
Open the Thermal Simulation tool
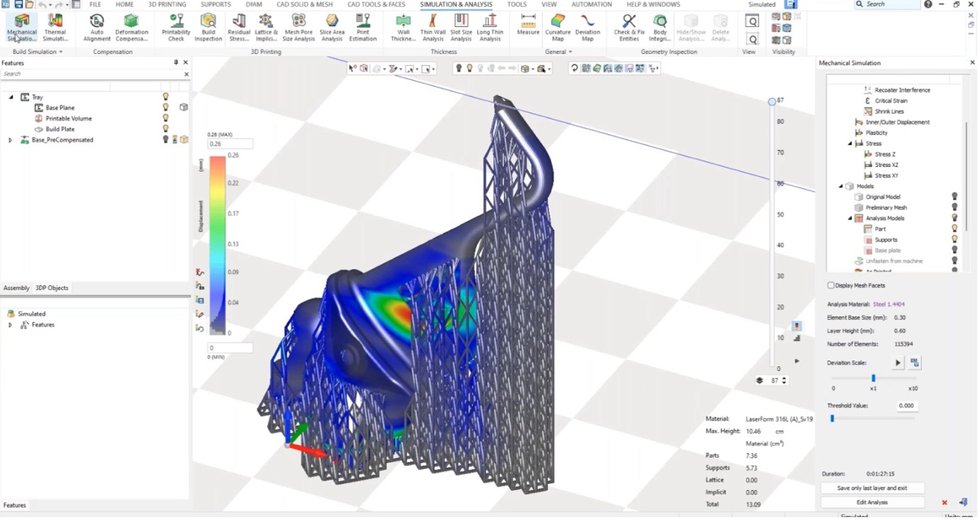pyautogui.click(x=57, y=27)
